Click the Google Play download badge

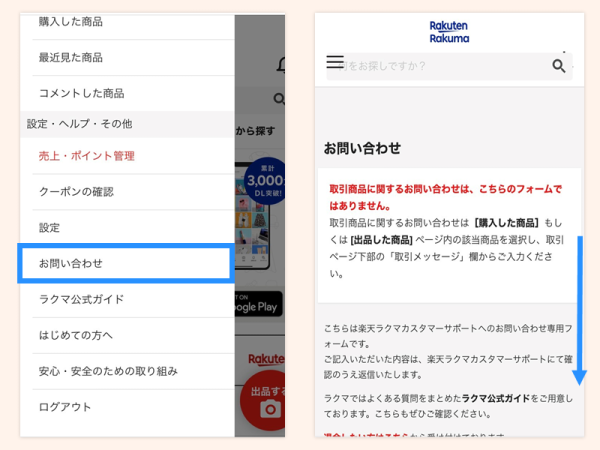click(259, 304)
